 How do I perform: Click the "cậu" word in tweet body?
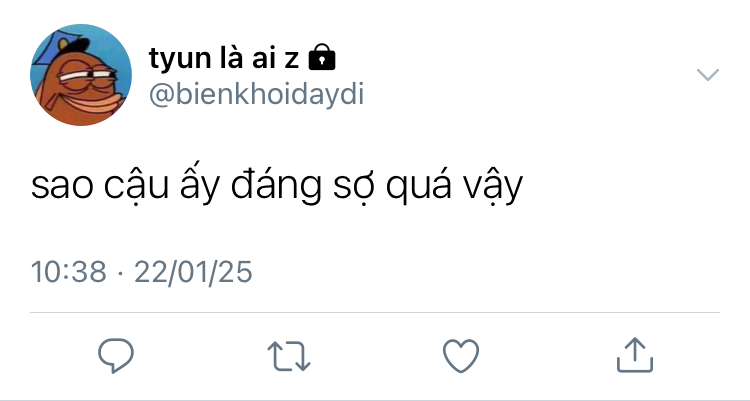(x=136, y=188)
